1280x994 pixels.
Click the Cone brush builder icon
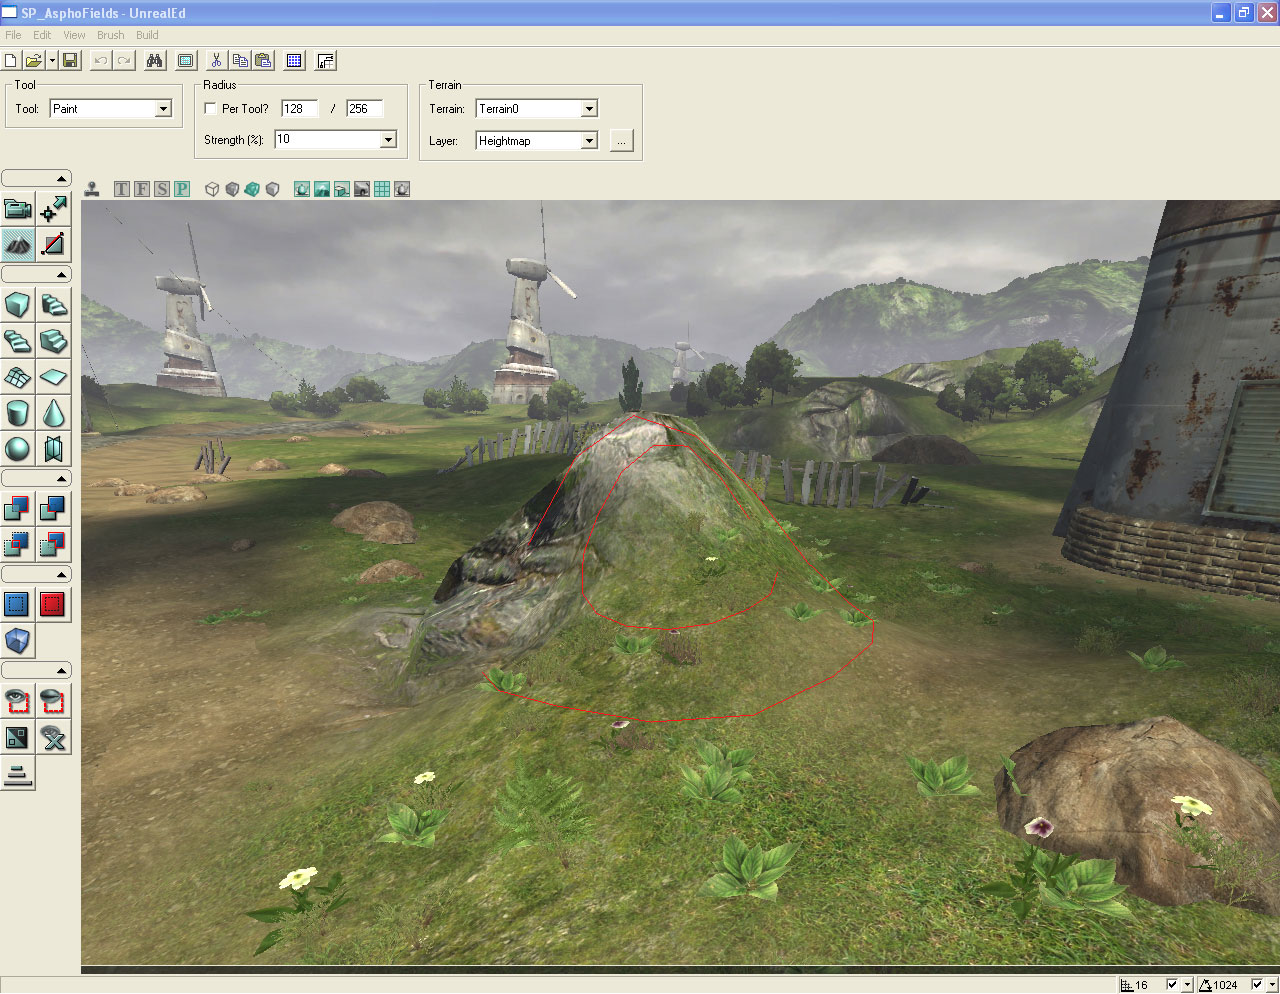click(x=53, y=412)
